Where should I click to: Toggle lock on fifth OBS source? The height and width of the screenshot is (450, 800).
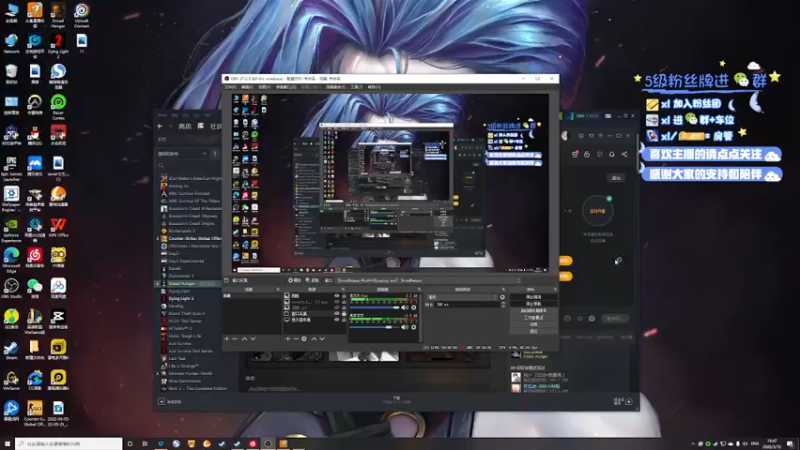pyautogui.click(x=344, y=320)
